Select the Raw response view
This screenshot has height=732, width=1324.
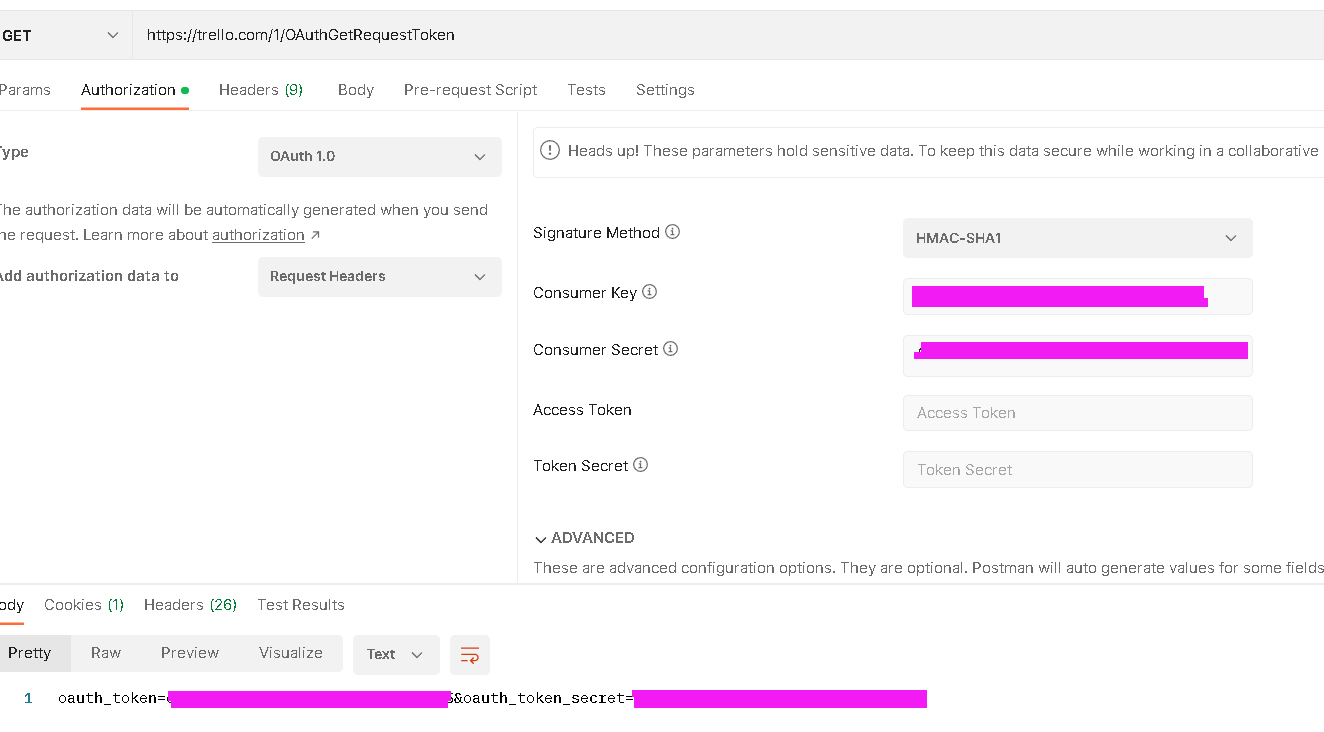point(106,653)
